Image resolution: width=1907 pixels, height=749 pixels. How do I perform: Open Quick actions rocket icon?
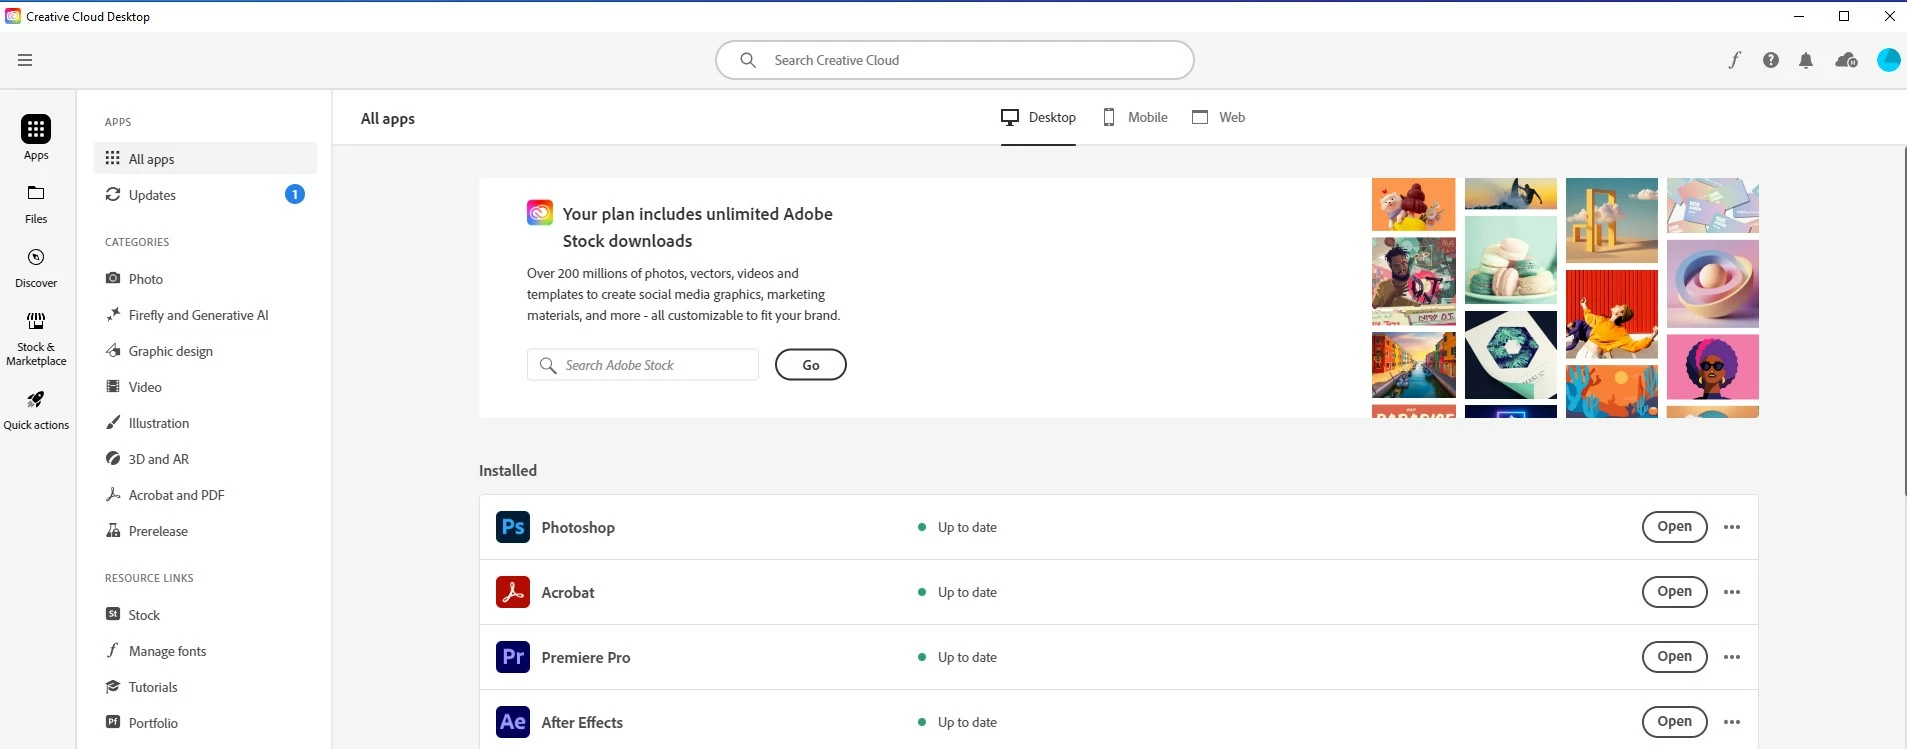[36, 399]
